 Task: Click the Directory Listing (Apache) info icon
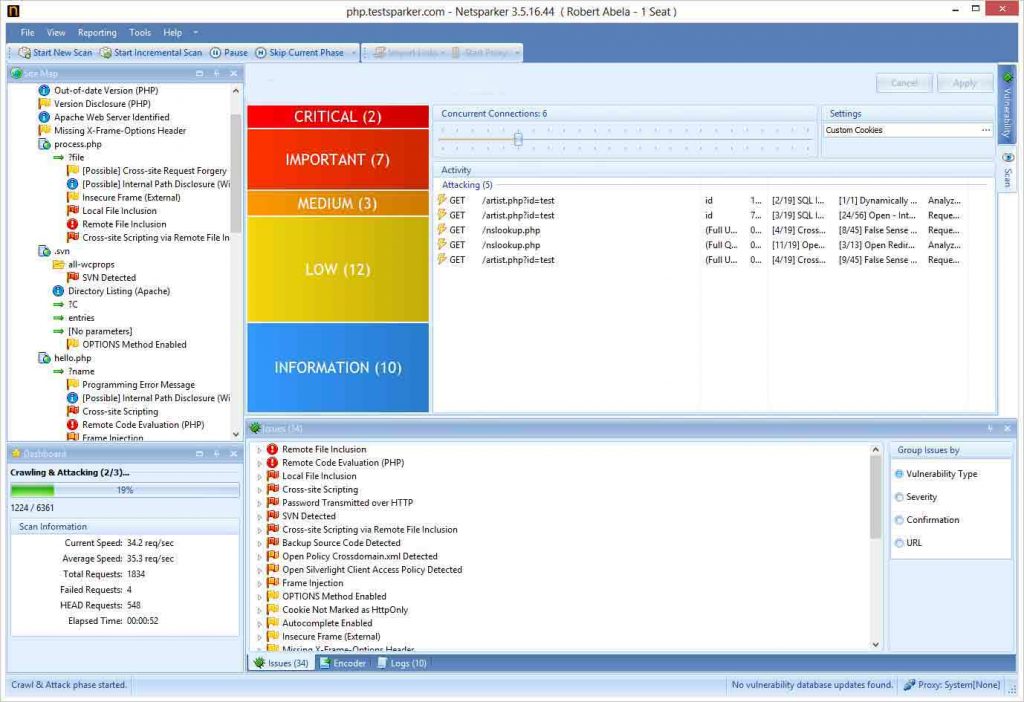(58, 291)
